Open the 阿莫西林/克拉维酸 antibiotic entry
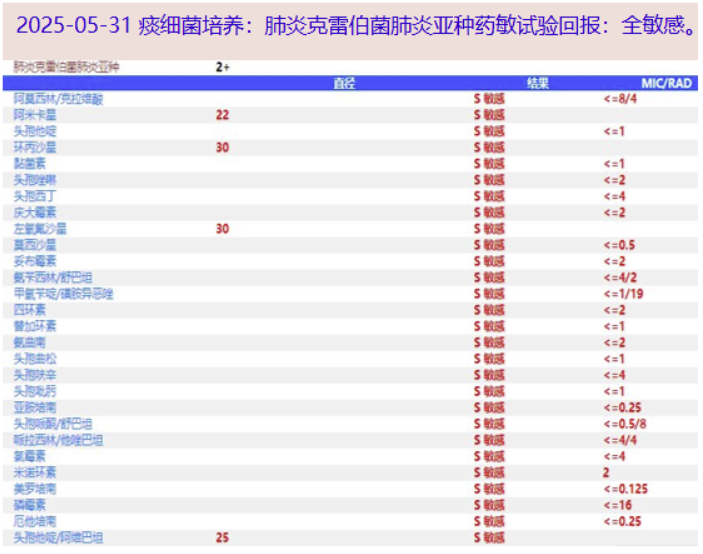The image size is (703, 554). coord(58,99)
